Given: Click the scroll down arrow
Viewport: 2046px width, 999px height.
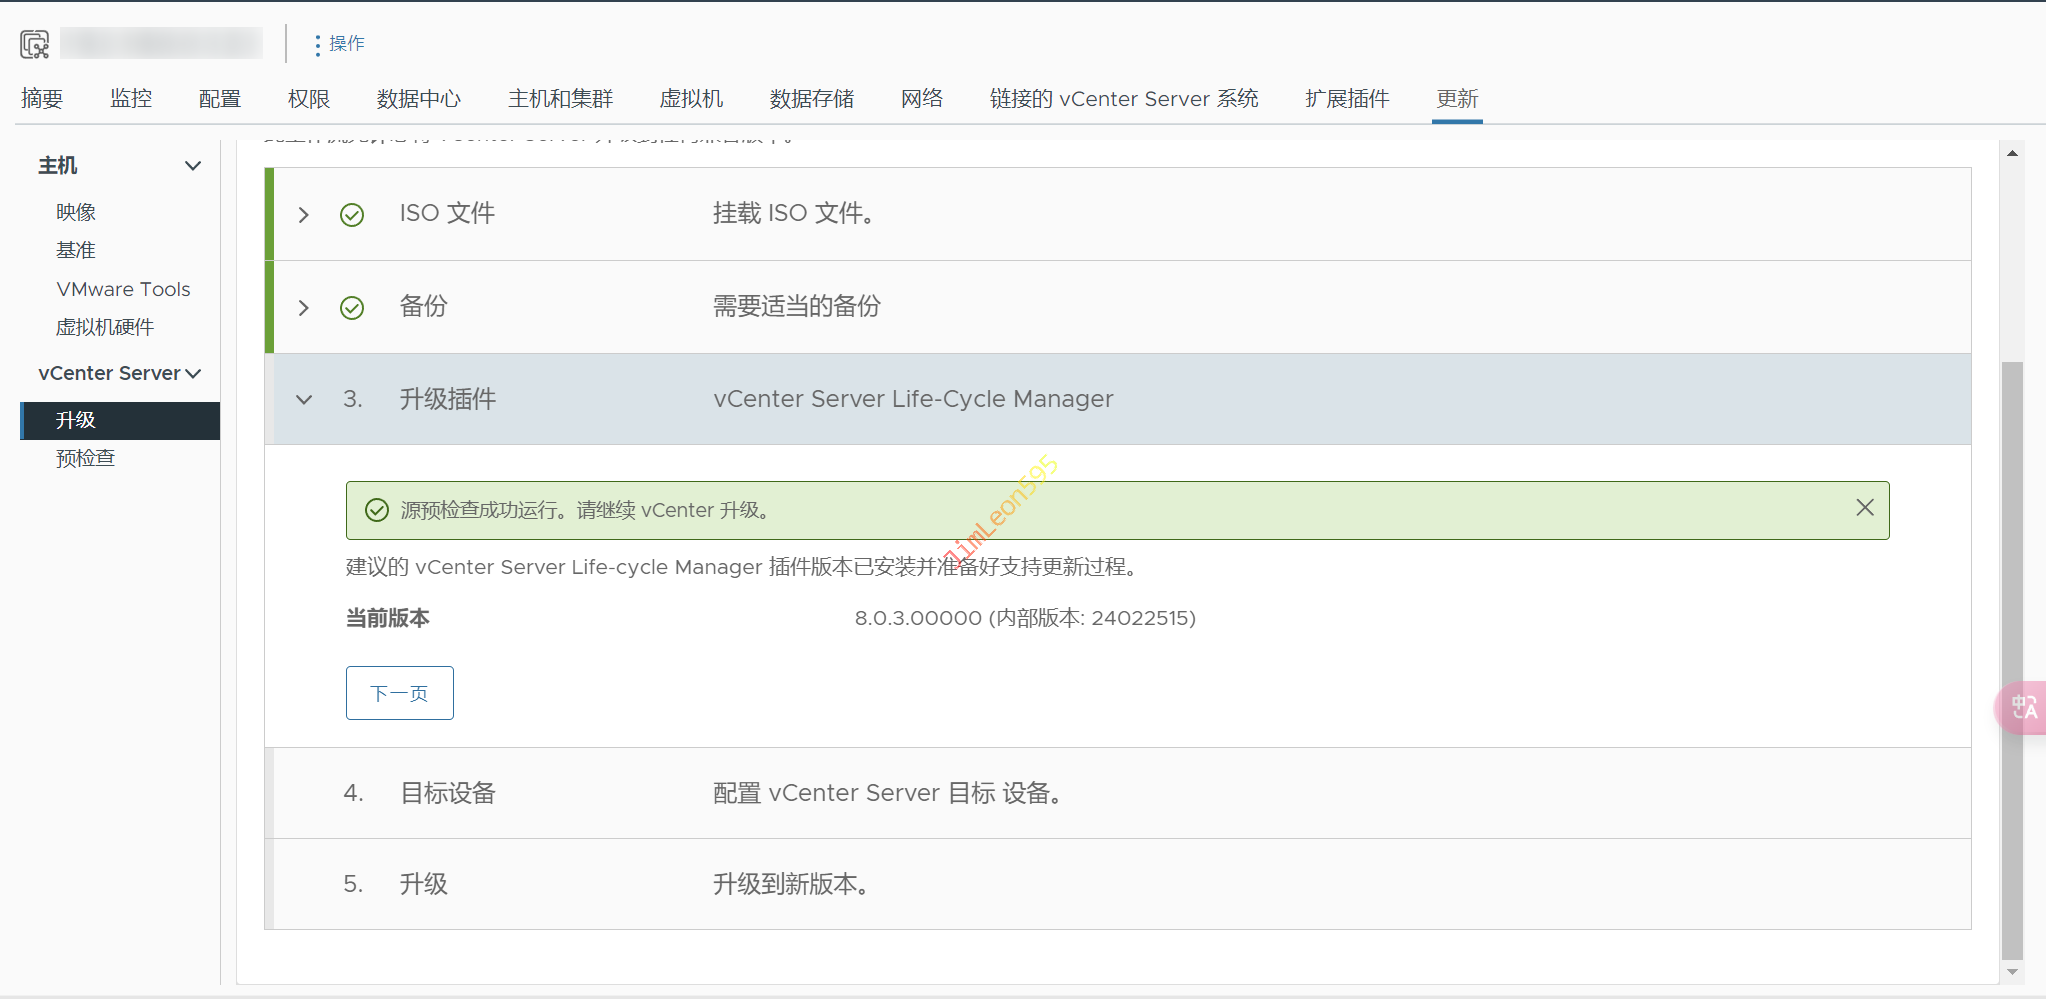Looking at the screenshot, I should point(2012,971).
